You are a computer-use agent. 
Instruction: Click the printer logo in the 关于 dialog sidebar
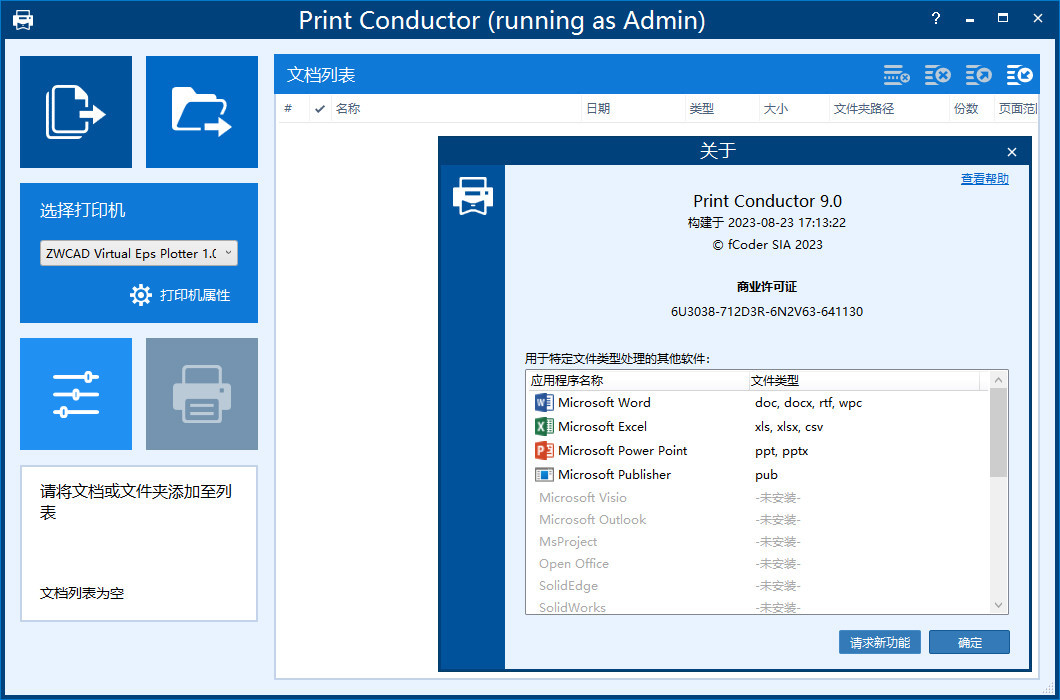click(473, 196)
